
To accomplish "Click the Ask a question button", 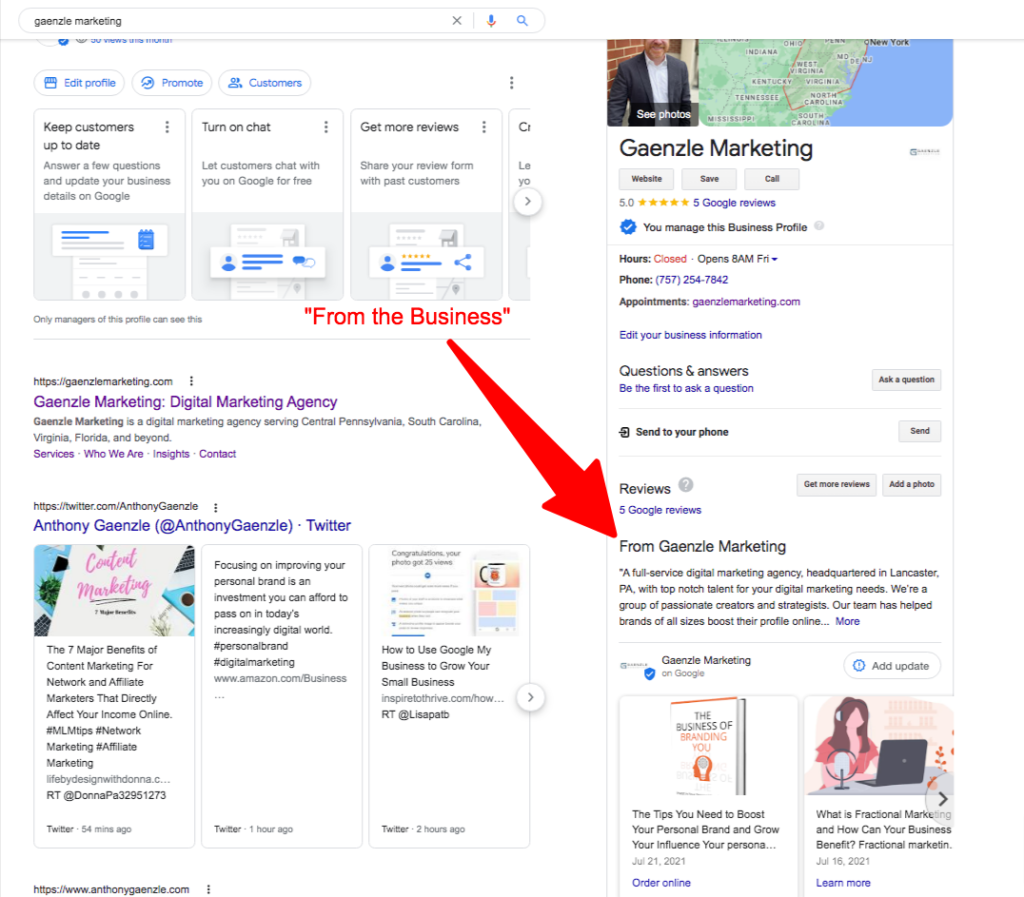I will (906, 380).
